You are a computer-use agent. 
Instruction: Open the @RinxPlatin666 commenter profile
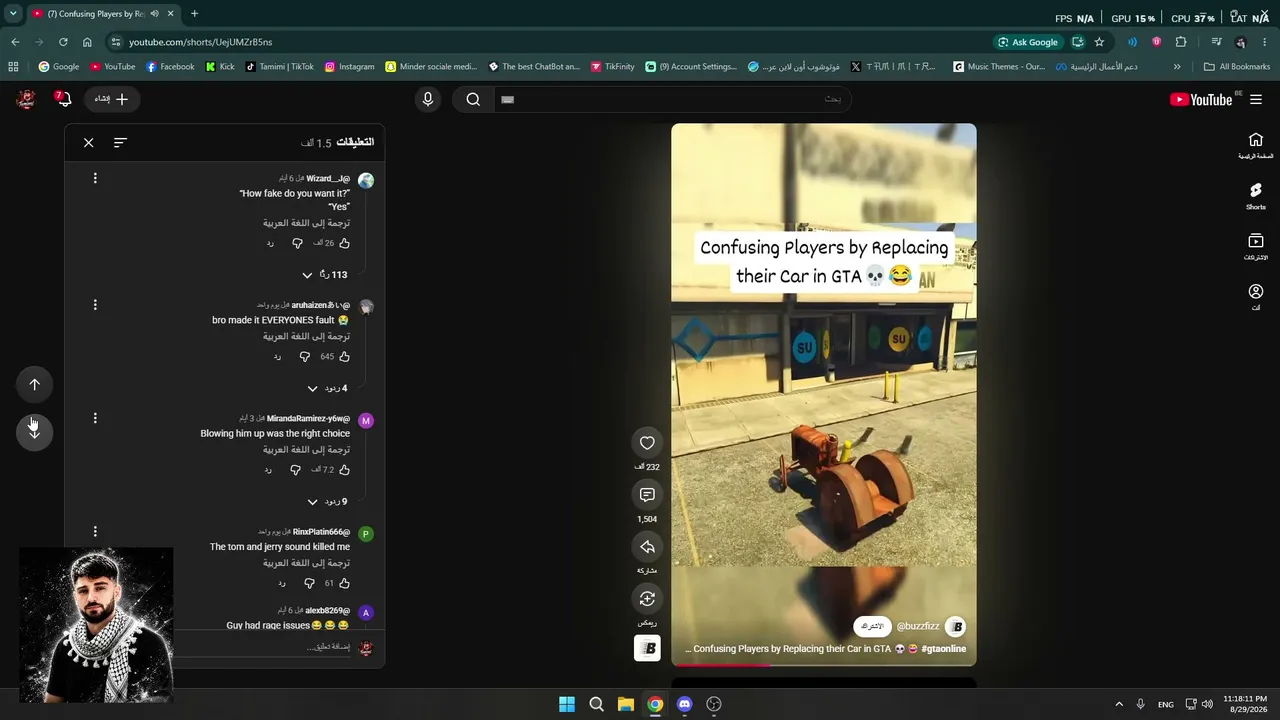[321, 532]
